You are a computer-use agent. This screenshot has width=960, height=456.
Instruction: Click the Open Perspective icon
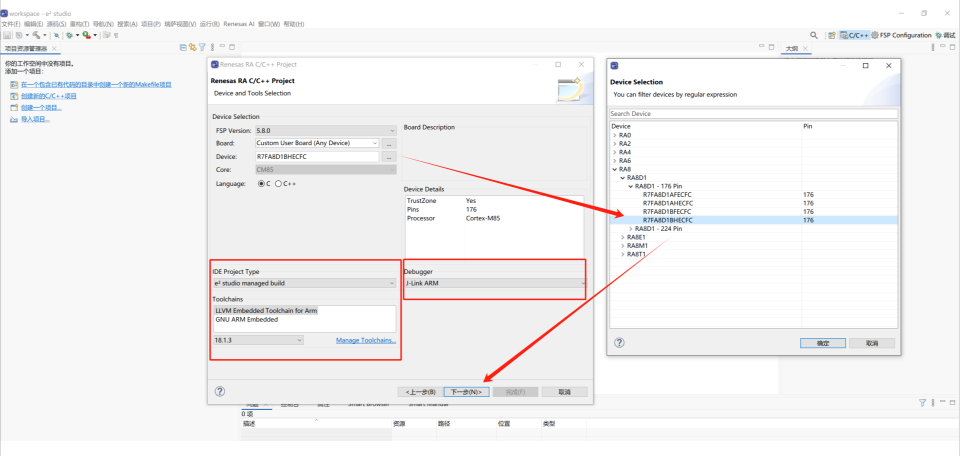point(831,35)
